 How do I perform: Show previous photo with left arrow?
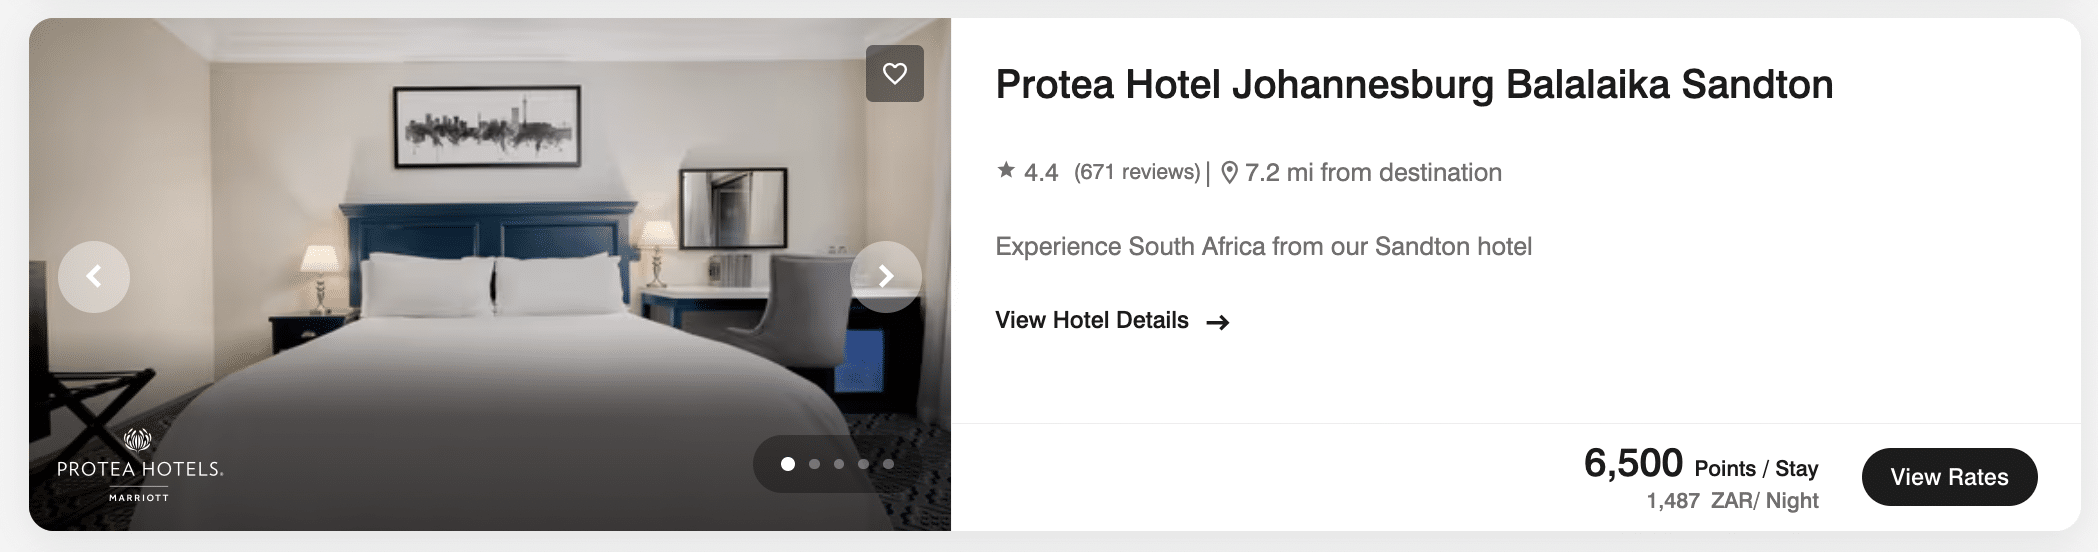(x=94, y=276)
